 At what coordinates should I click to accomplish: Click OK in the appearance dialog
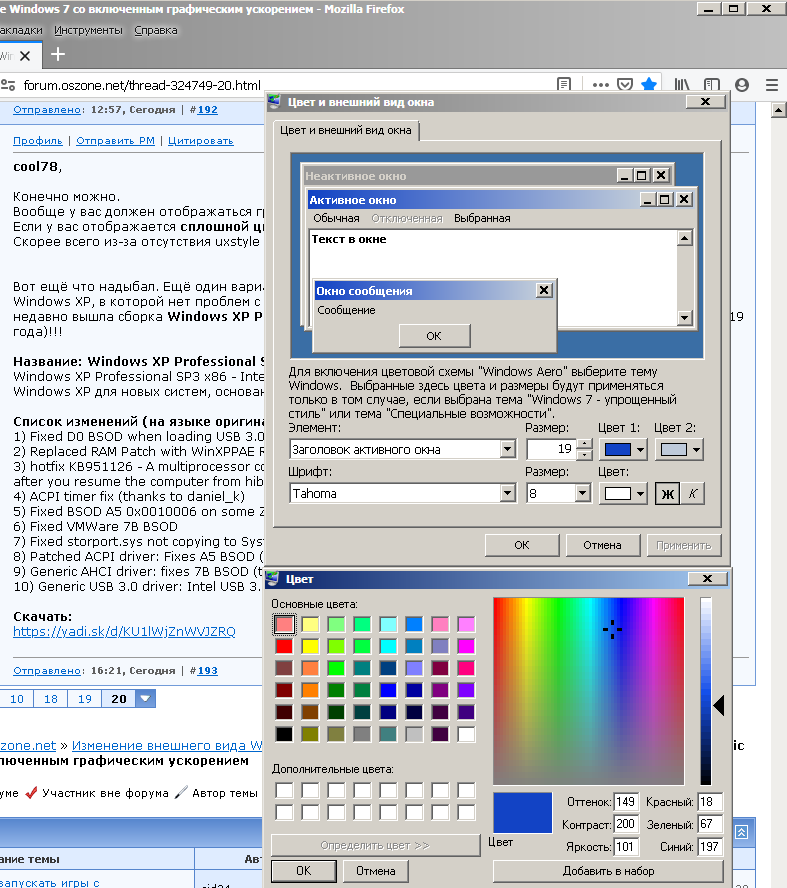pyautogui.click(x=521, y=545)
